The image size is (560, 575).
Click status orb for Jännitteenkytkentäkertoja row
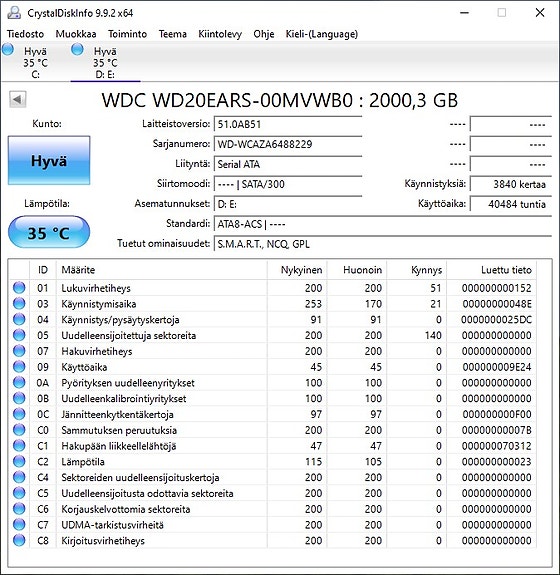[x=19, y=414]
